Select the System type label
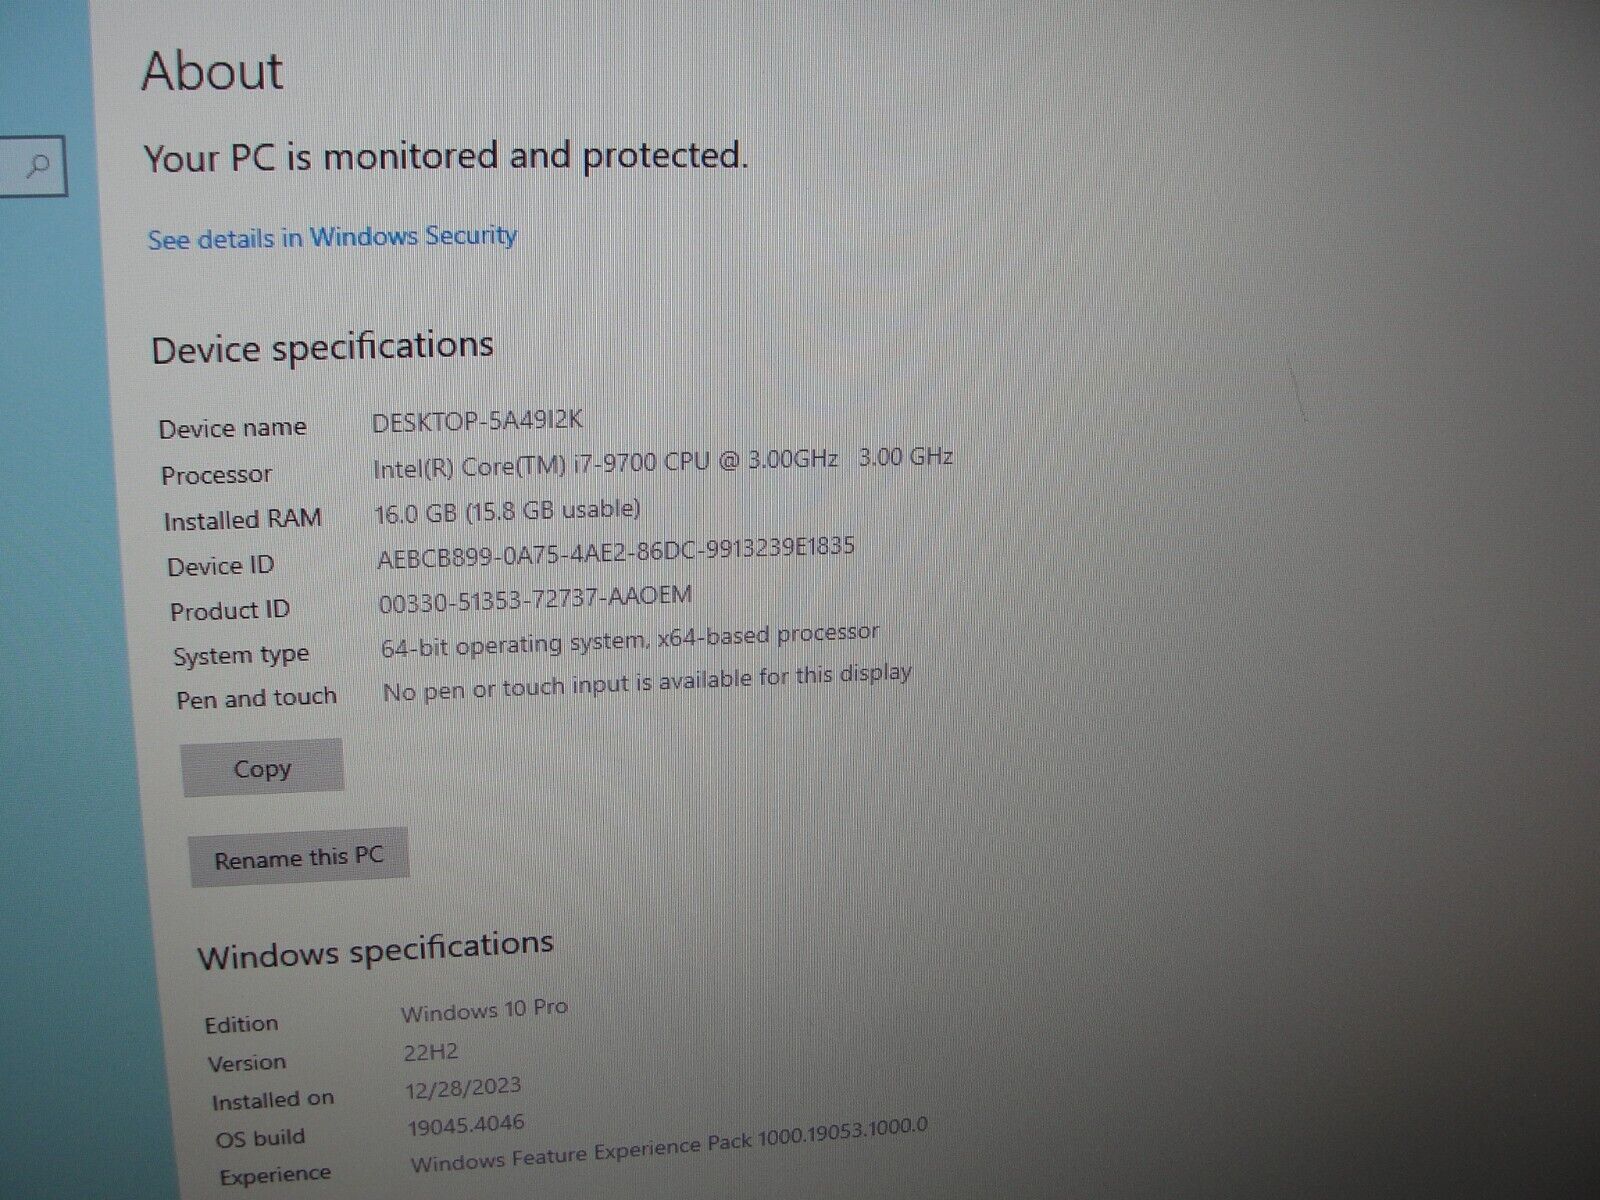Viewport: 1600px width, 1200px height. [241, 656]
